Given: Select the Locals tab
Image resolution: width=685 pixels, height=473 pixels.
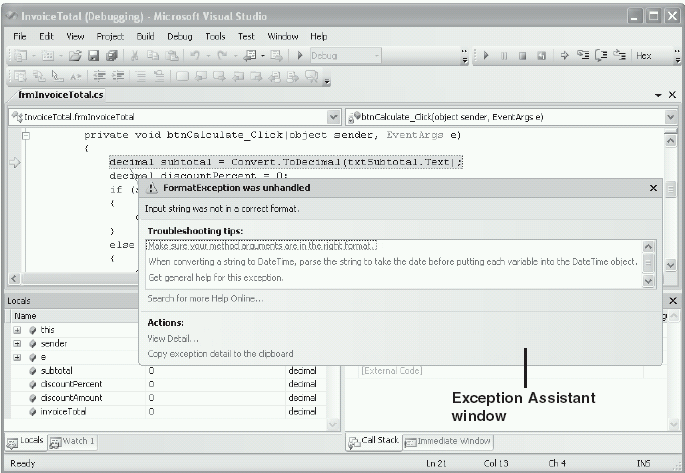Looking at the screenshot, I should (x=25, y=441).
